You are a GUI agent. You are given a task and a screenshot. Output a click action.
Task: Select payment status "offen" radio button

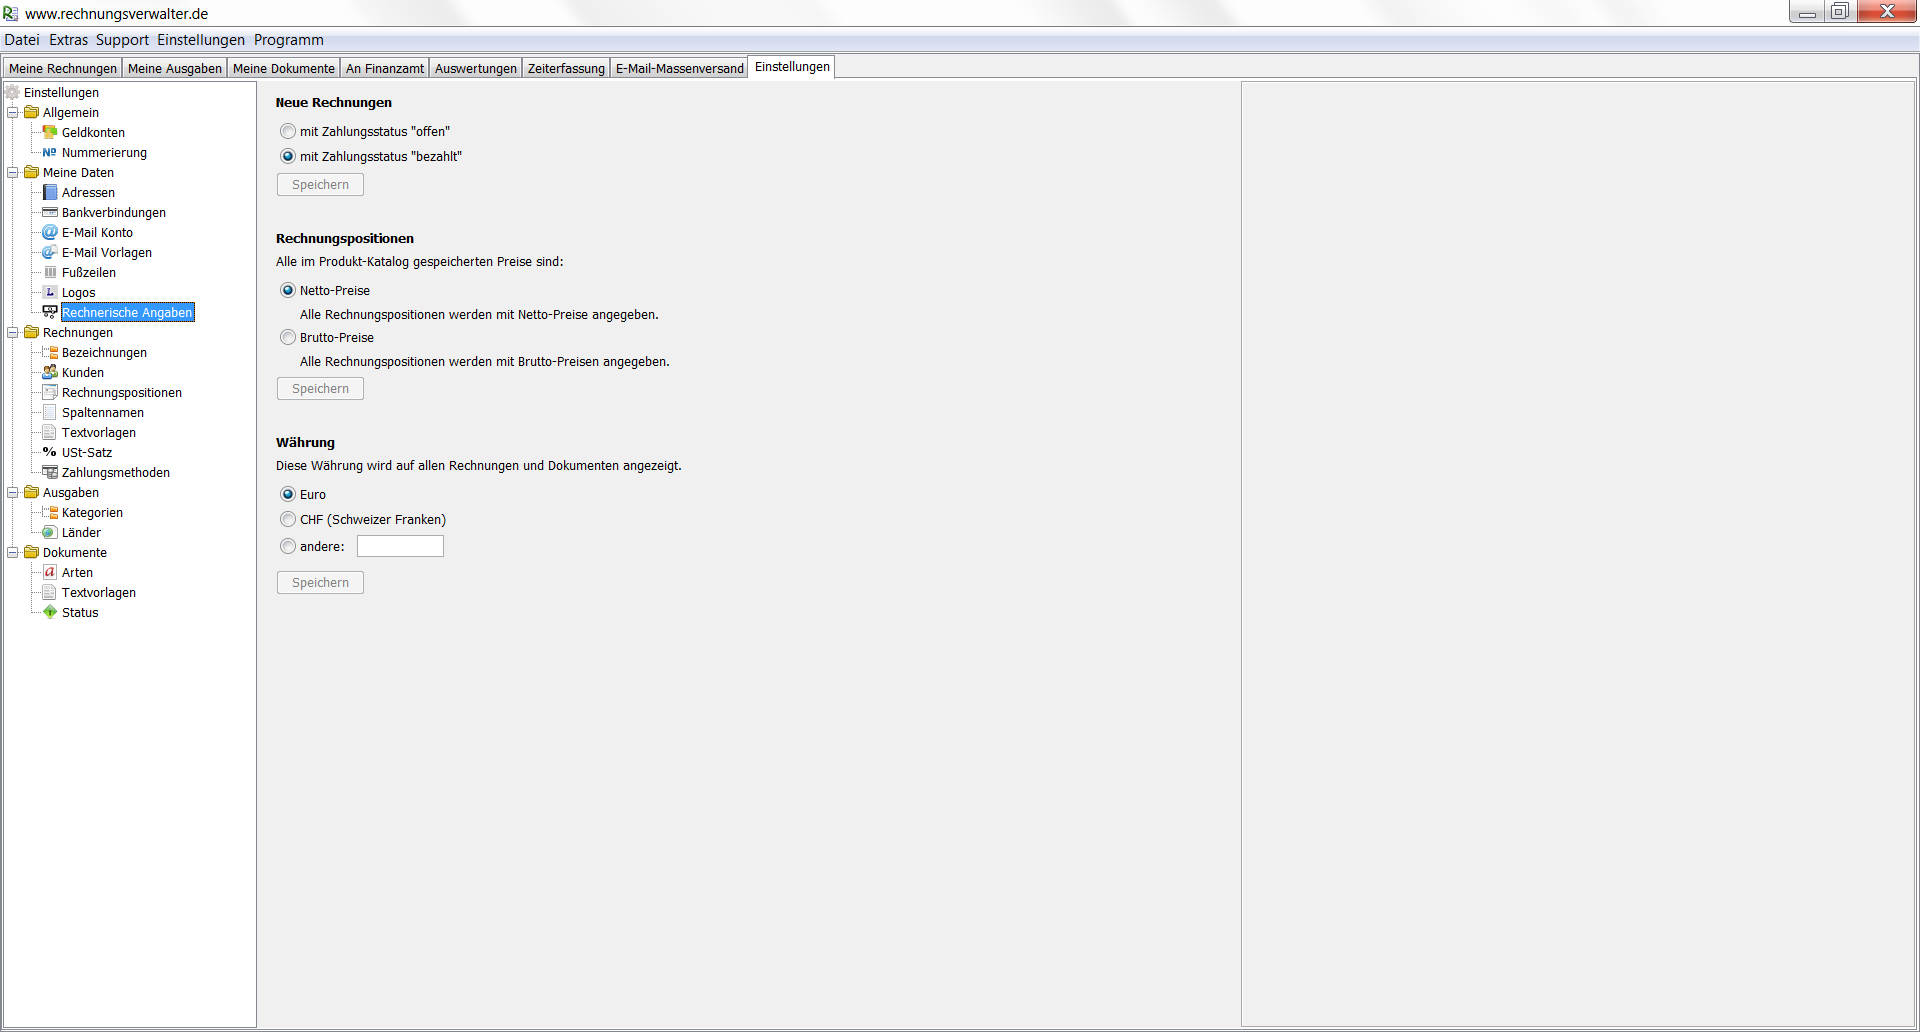288,131
